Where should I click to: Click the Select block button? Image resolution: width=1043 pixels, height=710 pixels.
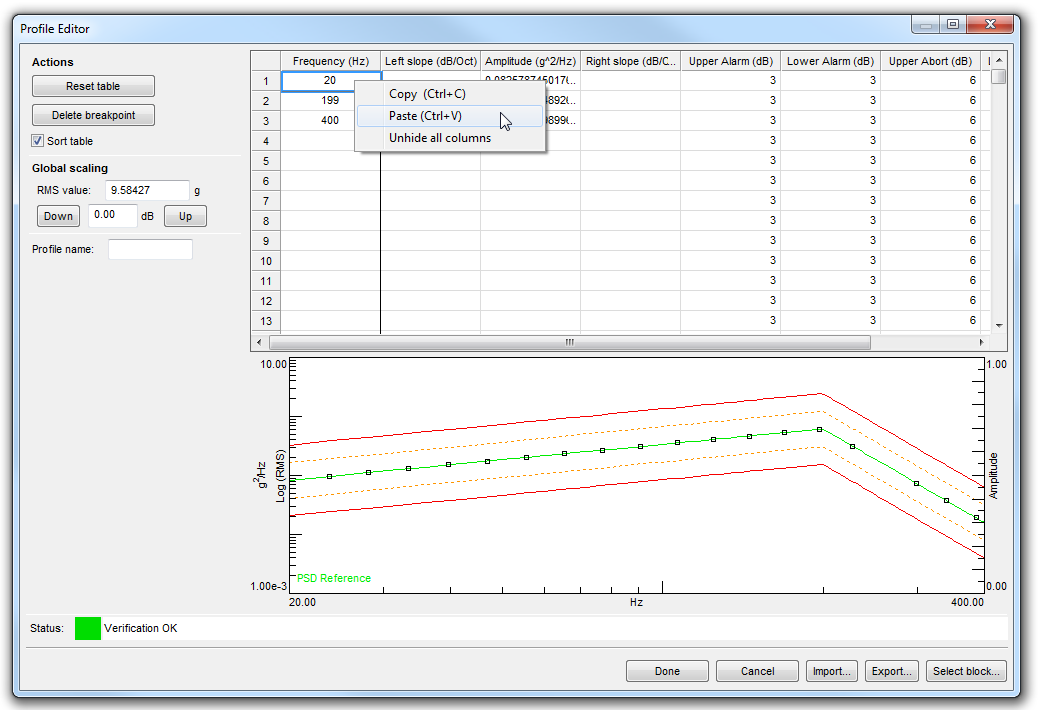966,671
